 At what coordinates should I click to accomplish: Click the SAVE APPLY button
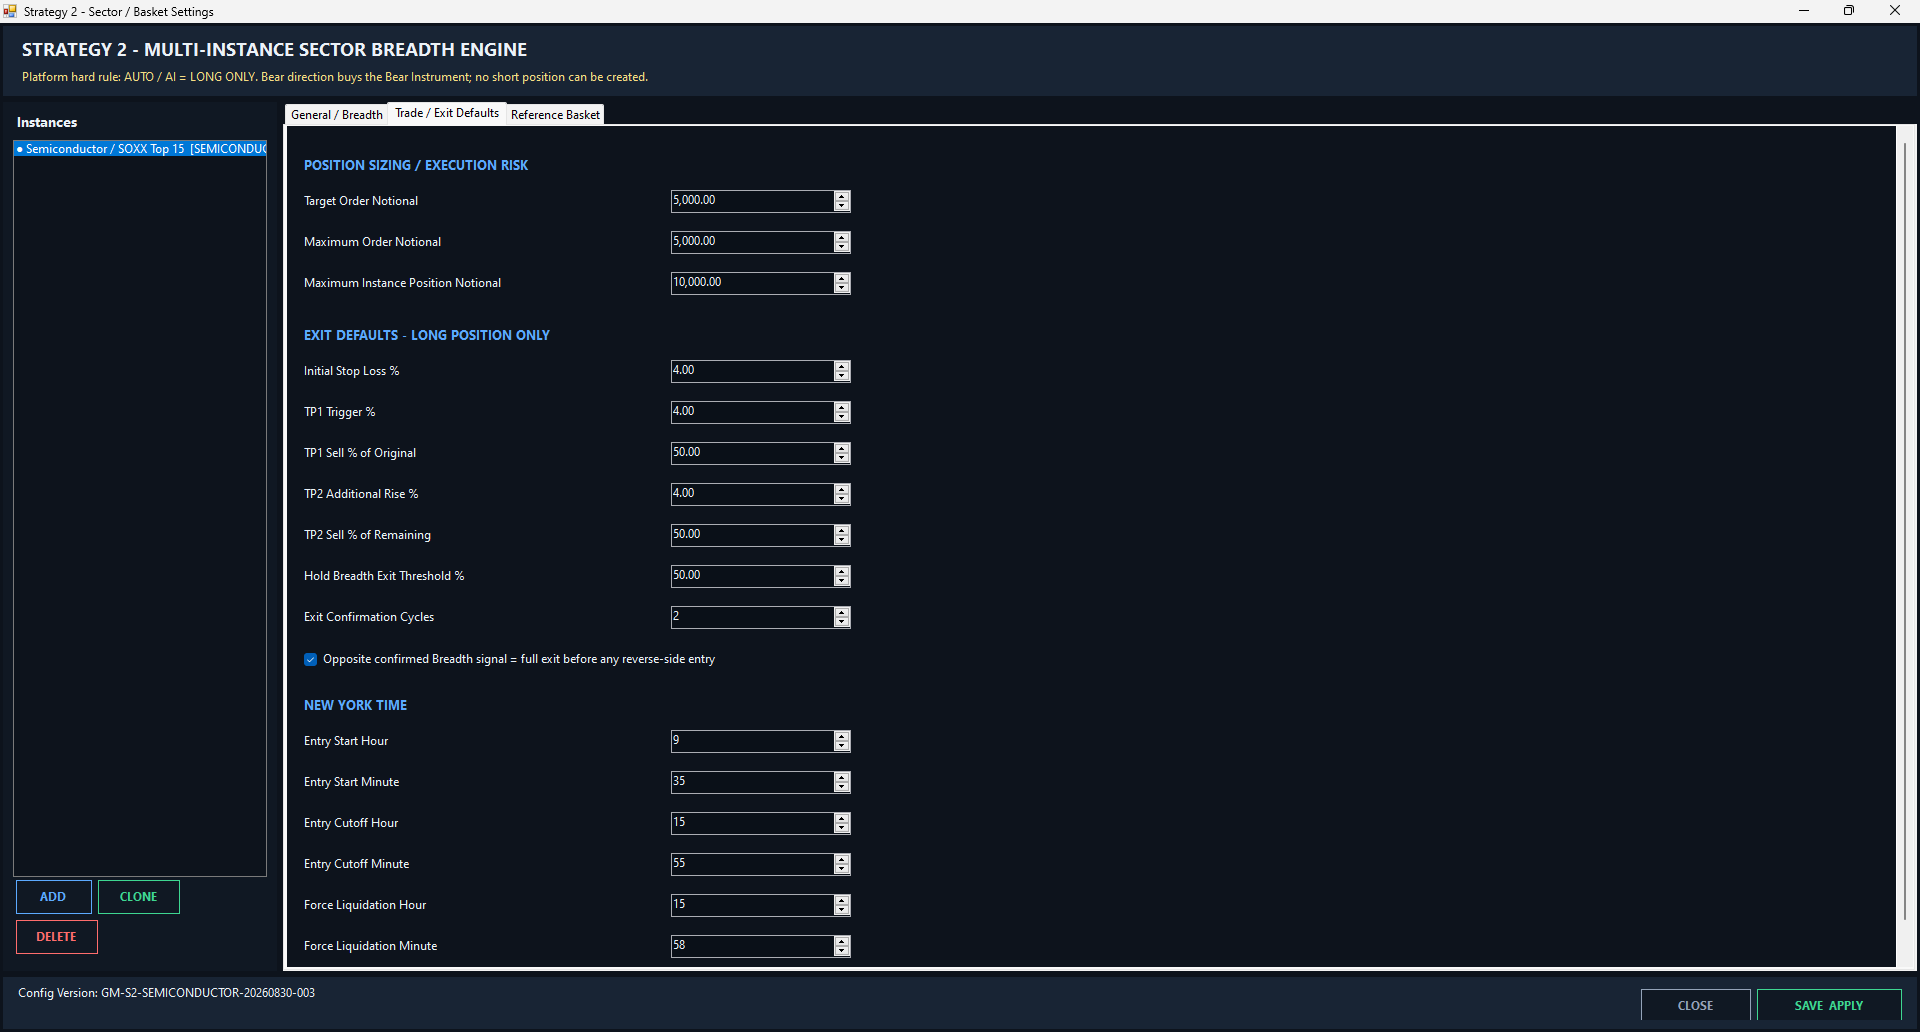click(1829, 1005)
